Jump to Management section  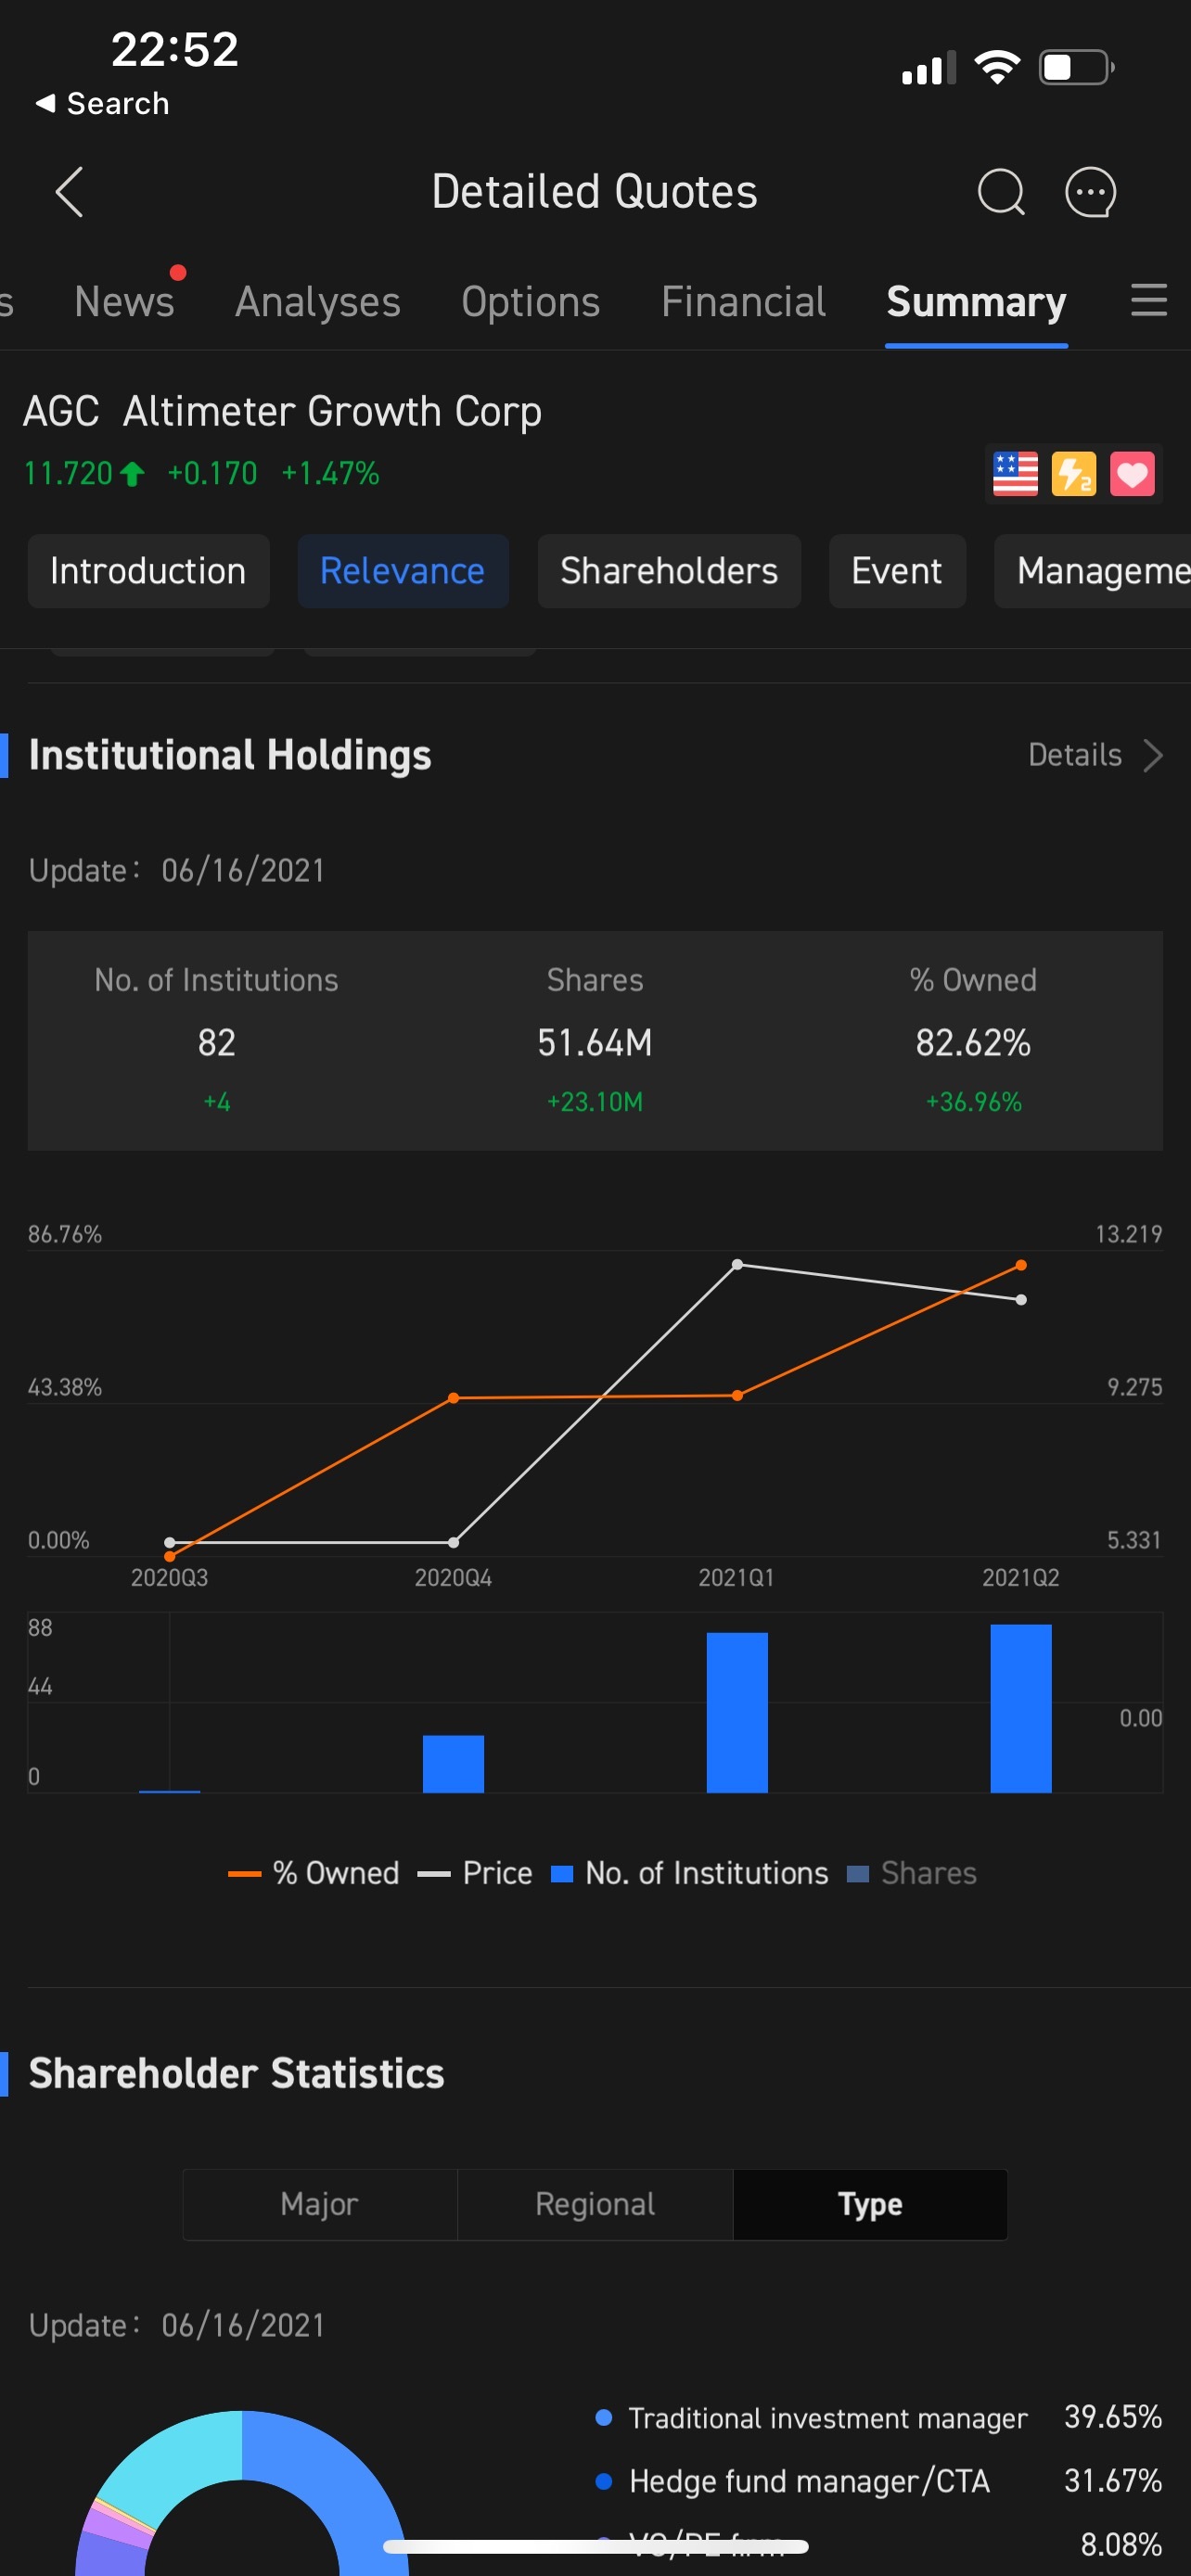click(x=1093, y=571)
